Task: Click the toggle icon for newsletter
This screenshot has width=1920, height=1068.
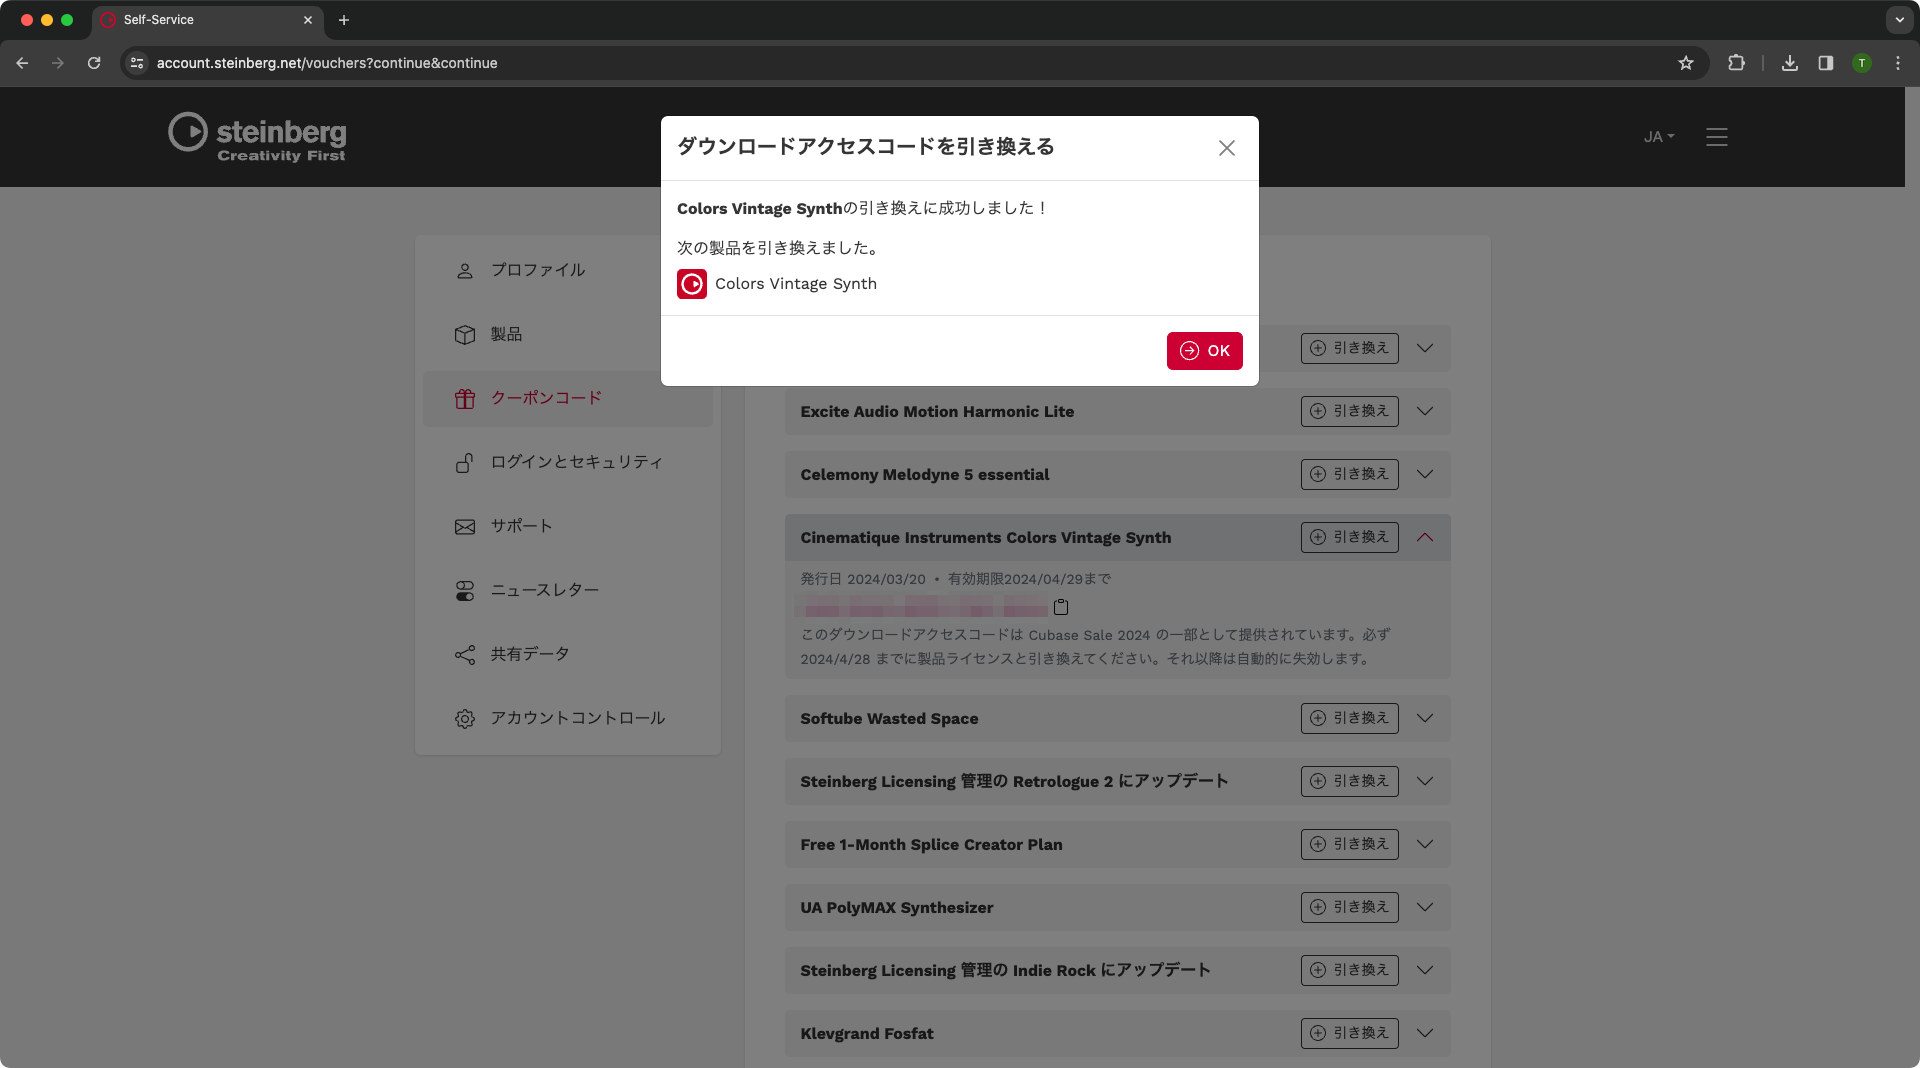Action: tap(464, 591)
